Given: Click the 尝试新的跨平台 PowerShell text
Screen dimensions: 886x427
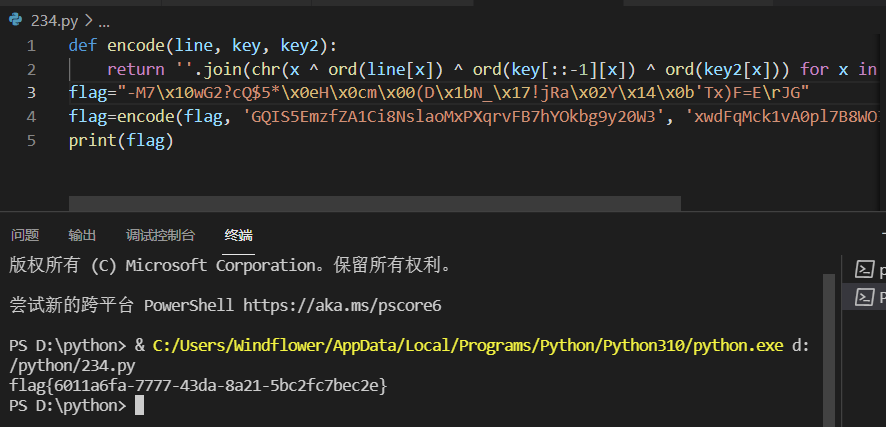Looking at the screenshot, I should (121, 306).
